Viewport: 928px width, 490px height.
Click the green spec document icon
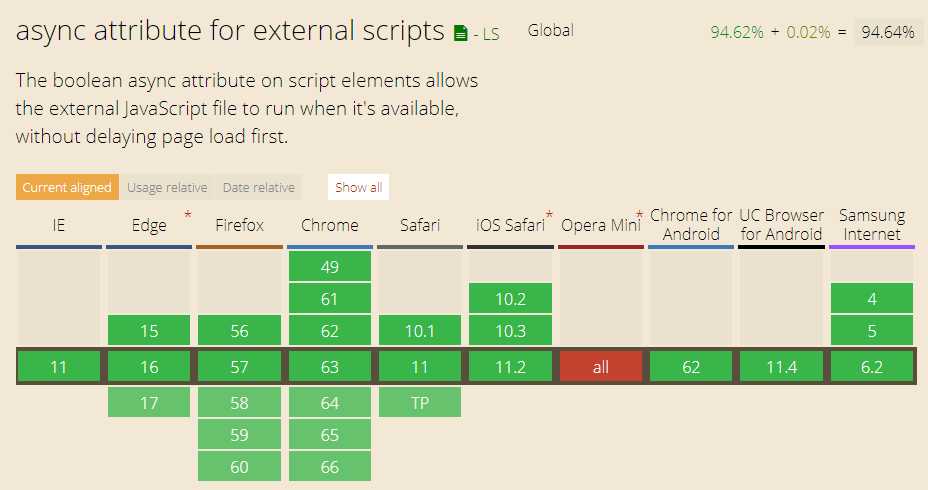coord(460,33)
